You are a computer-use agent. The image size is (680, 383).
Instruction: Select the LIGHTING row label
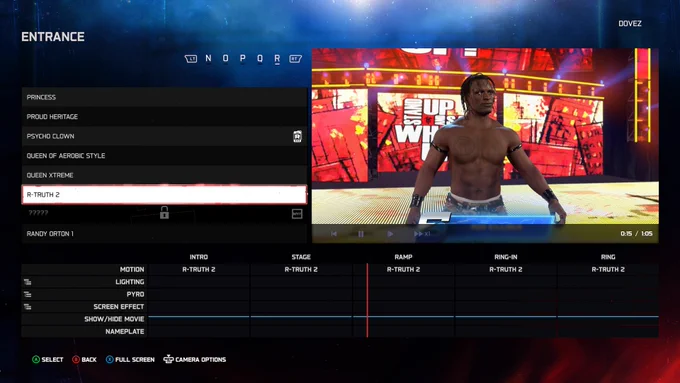[x=130, y=282]
